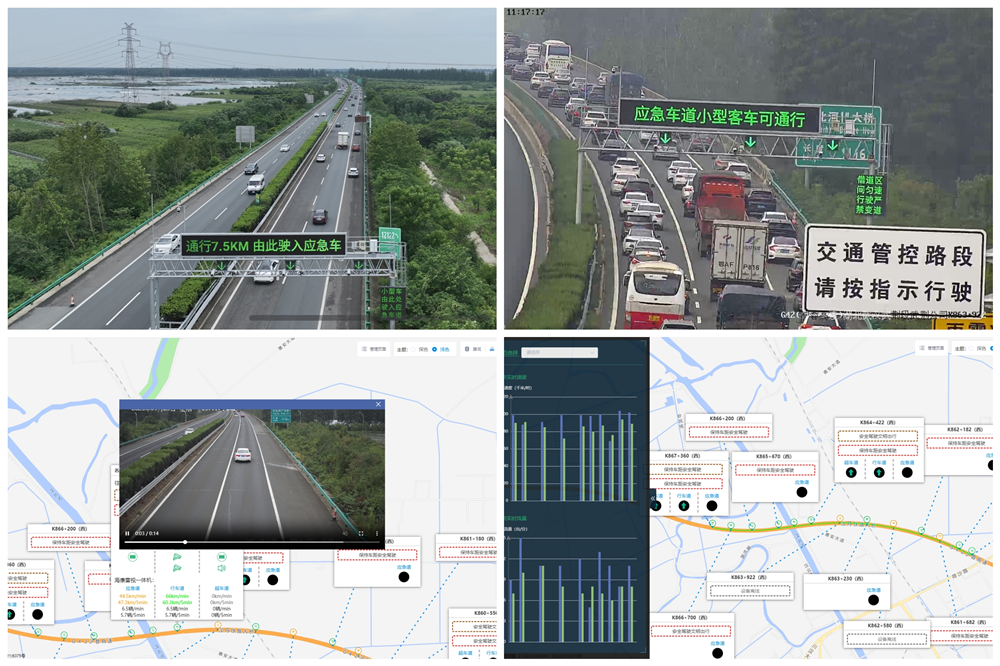Click left green sign-board device icon
Screen dimensions: 1000x666
132,556
